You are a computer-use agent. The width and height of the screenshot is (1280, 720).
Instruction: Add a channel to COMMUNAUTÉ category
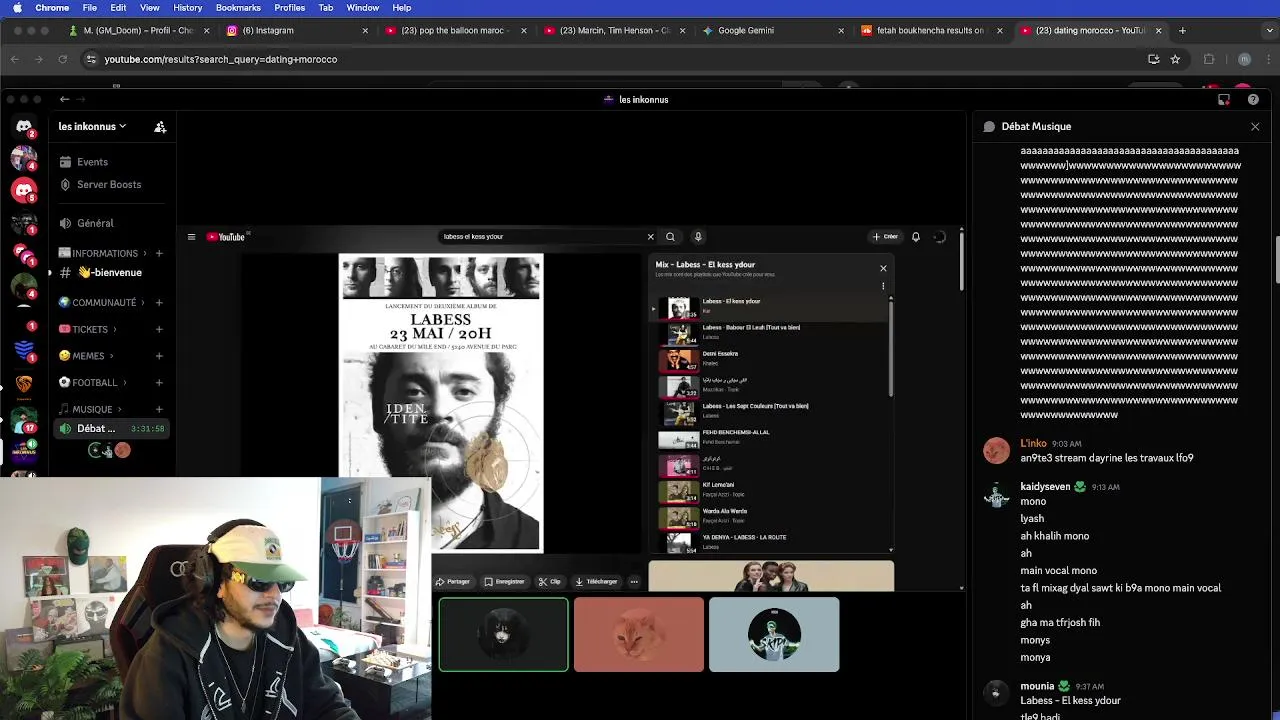click(x=159, y=303)
